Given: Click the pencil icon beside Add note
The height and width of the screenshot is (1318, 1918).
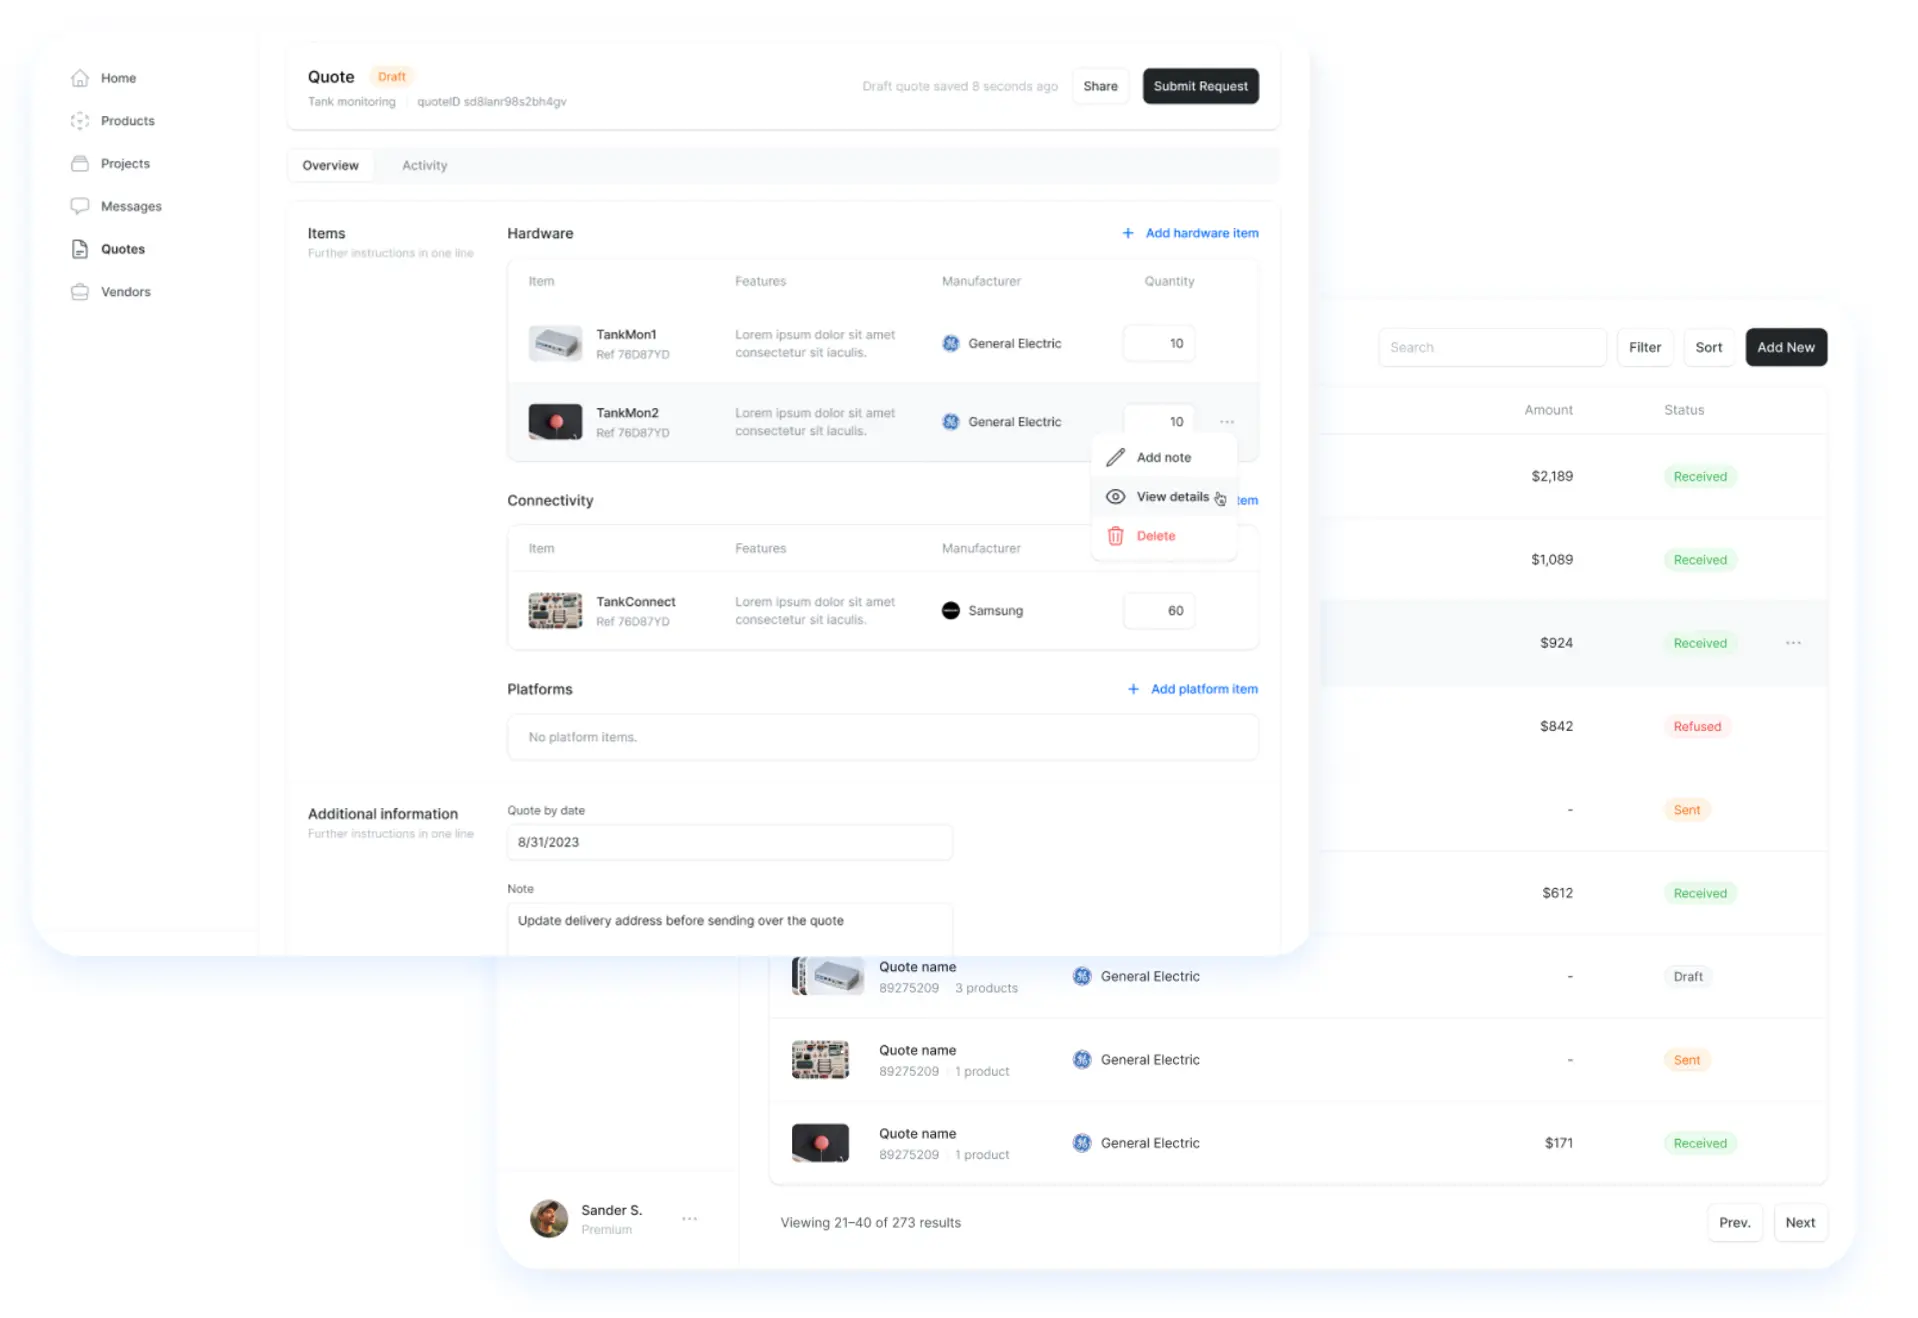Looking at the screenshot, I should pos(1115,458).
